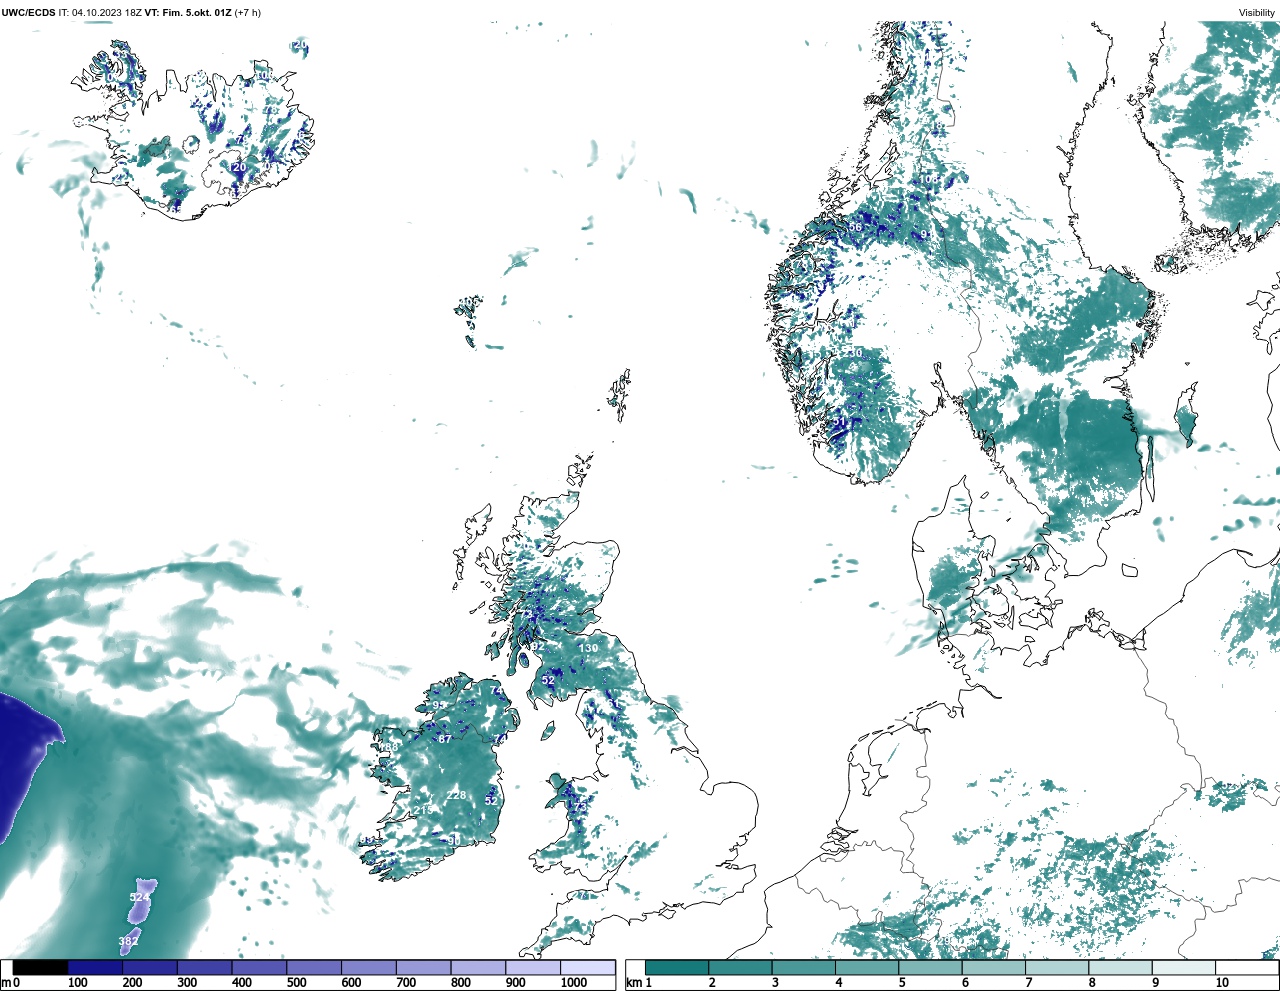1280x991 pixels.
Task: Choose the swatch above the 1000 label
Action: coord(587,968)
